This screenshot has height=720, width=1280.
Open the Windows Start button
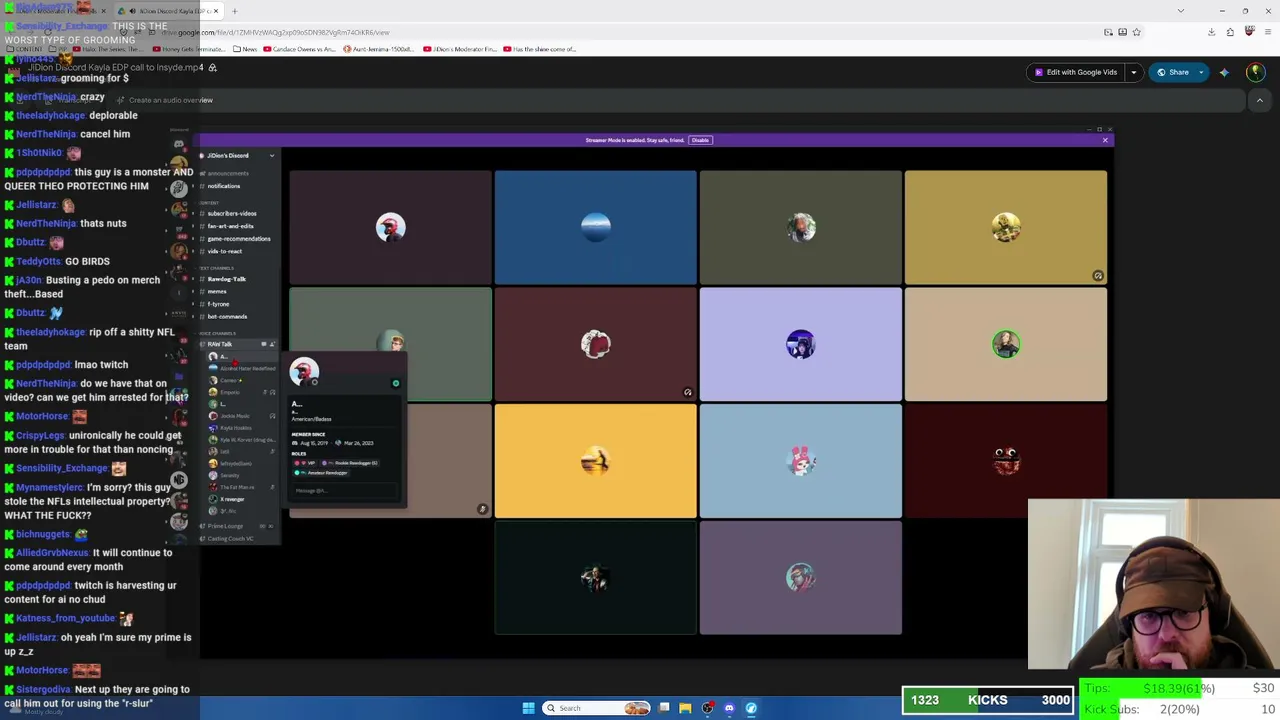click(528, 708)
